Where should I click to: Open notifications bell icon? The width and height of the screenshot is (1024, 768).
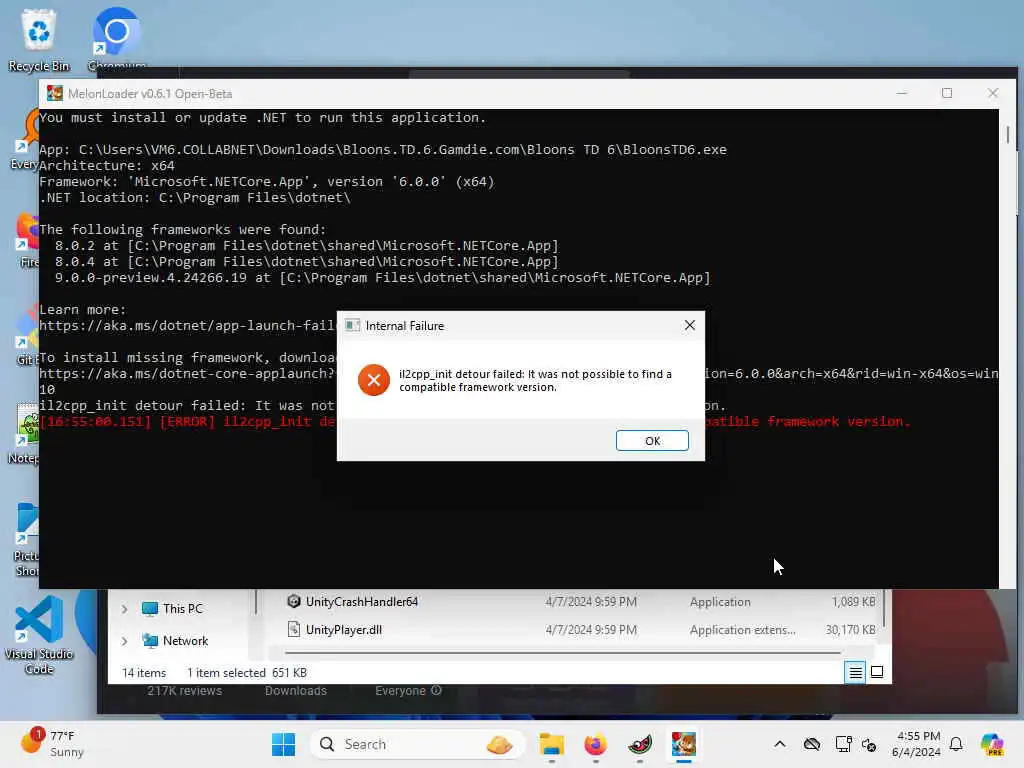[x=956, y=744]
